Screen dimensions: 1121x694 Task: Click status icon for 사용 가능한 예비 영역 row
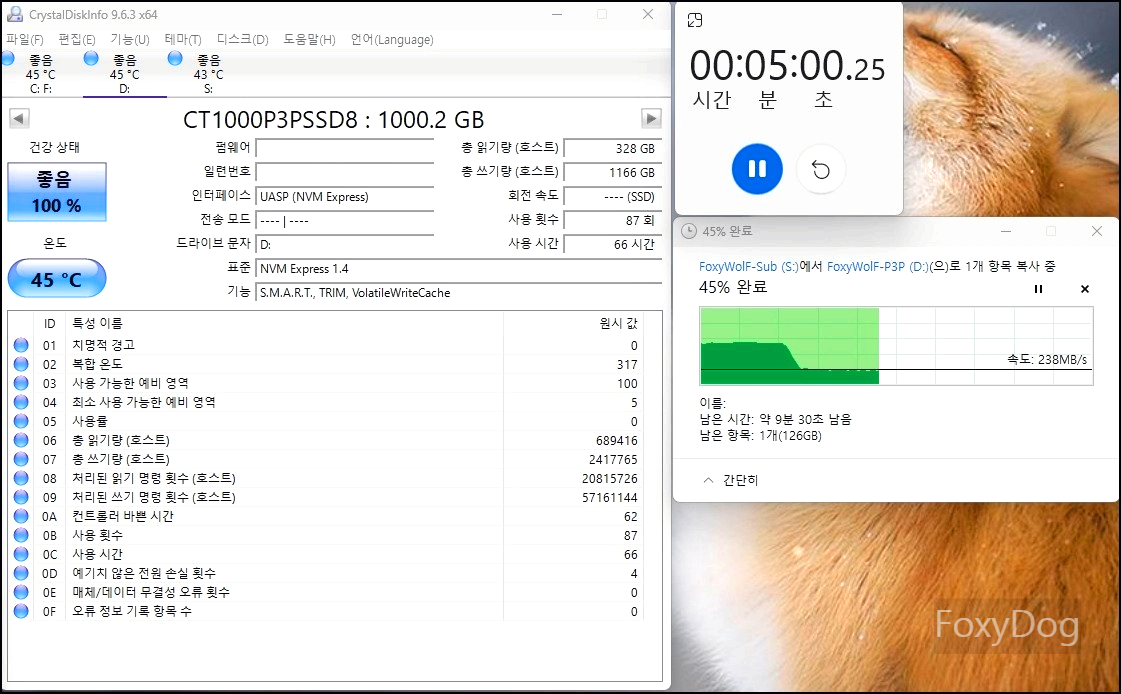[x=21, y=383]
